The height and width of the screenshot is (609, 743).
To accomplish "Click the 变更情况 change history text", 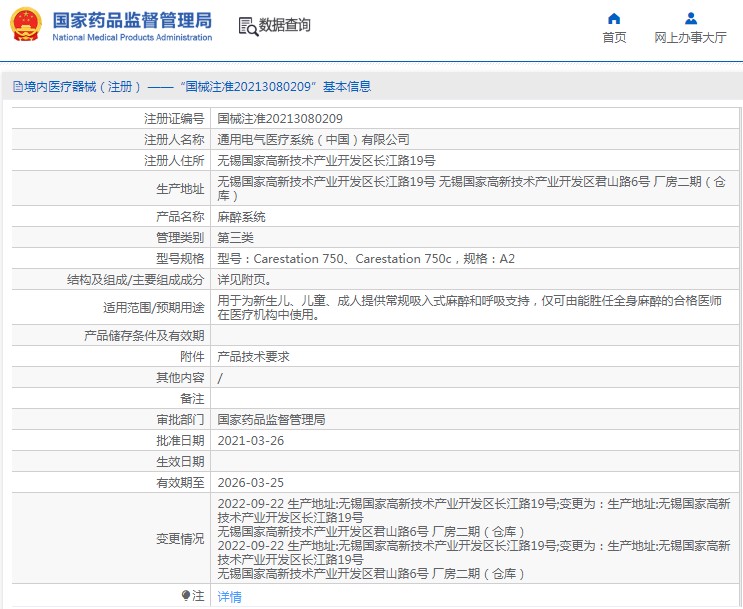I will click(474, 538).
